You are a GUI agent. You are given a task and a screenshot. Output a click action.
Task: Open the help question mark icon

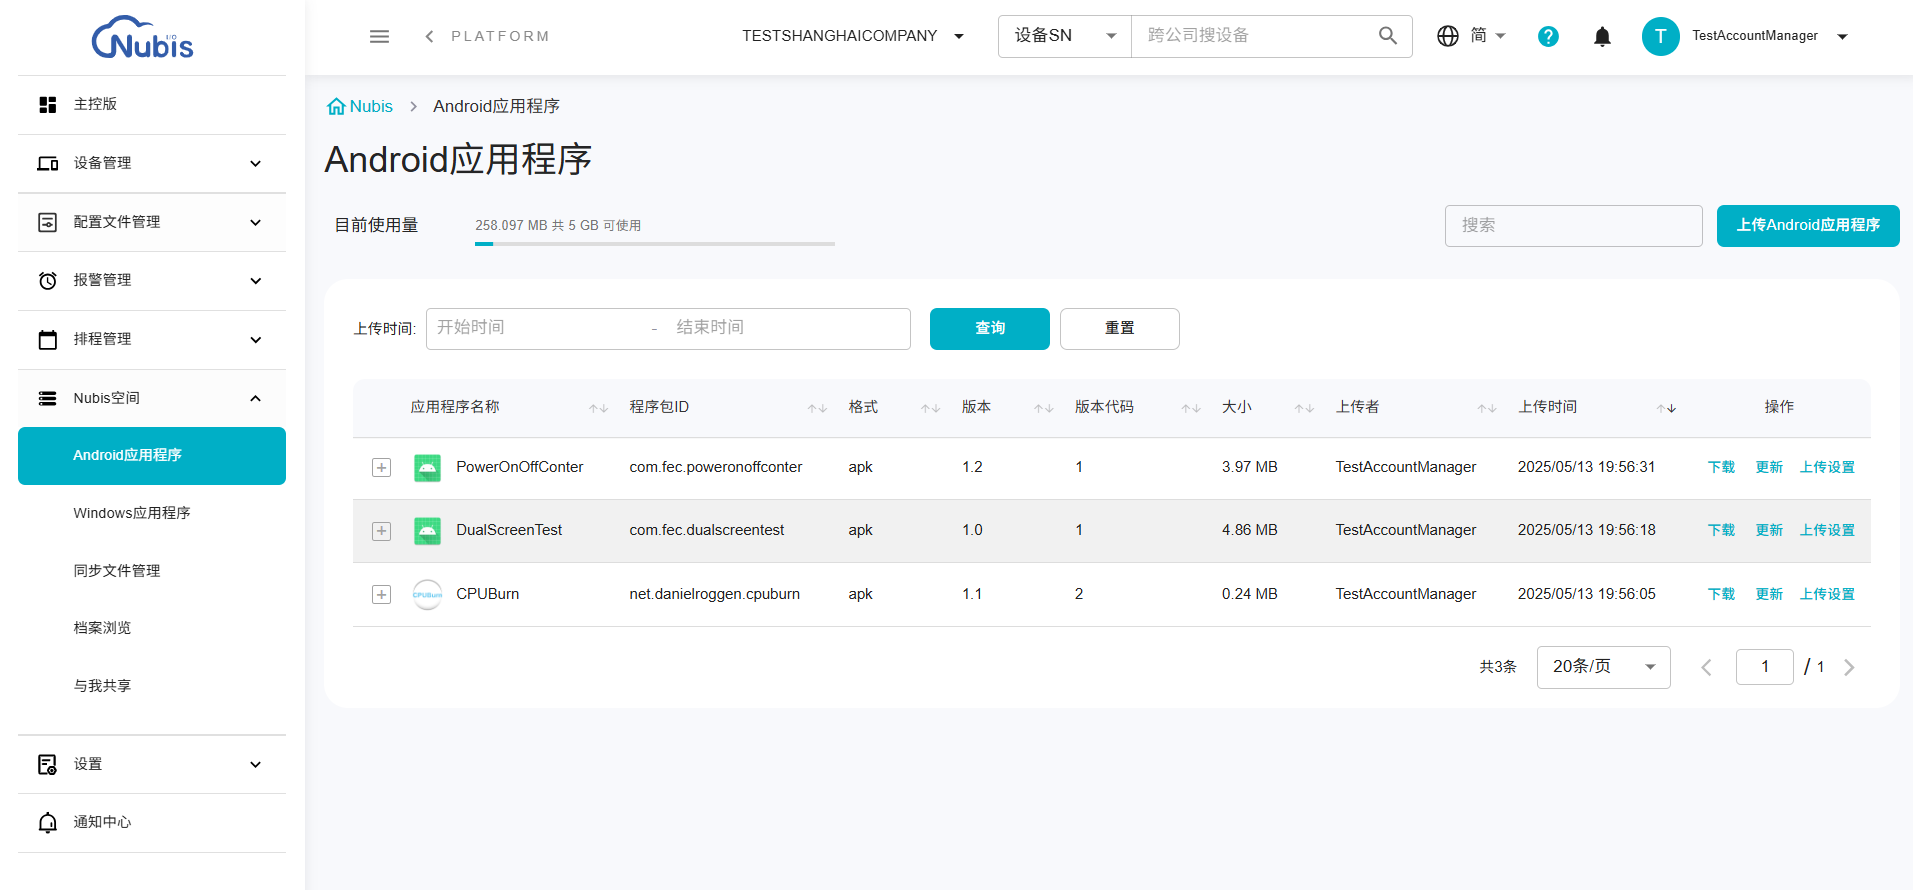[1548, 36]
